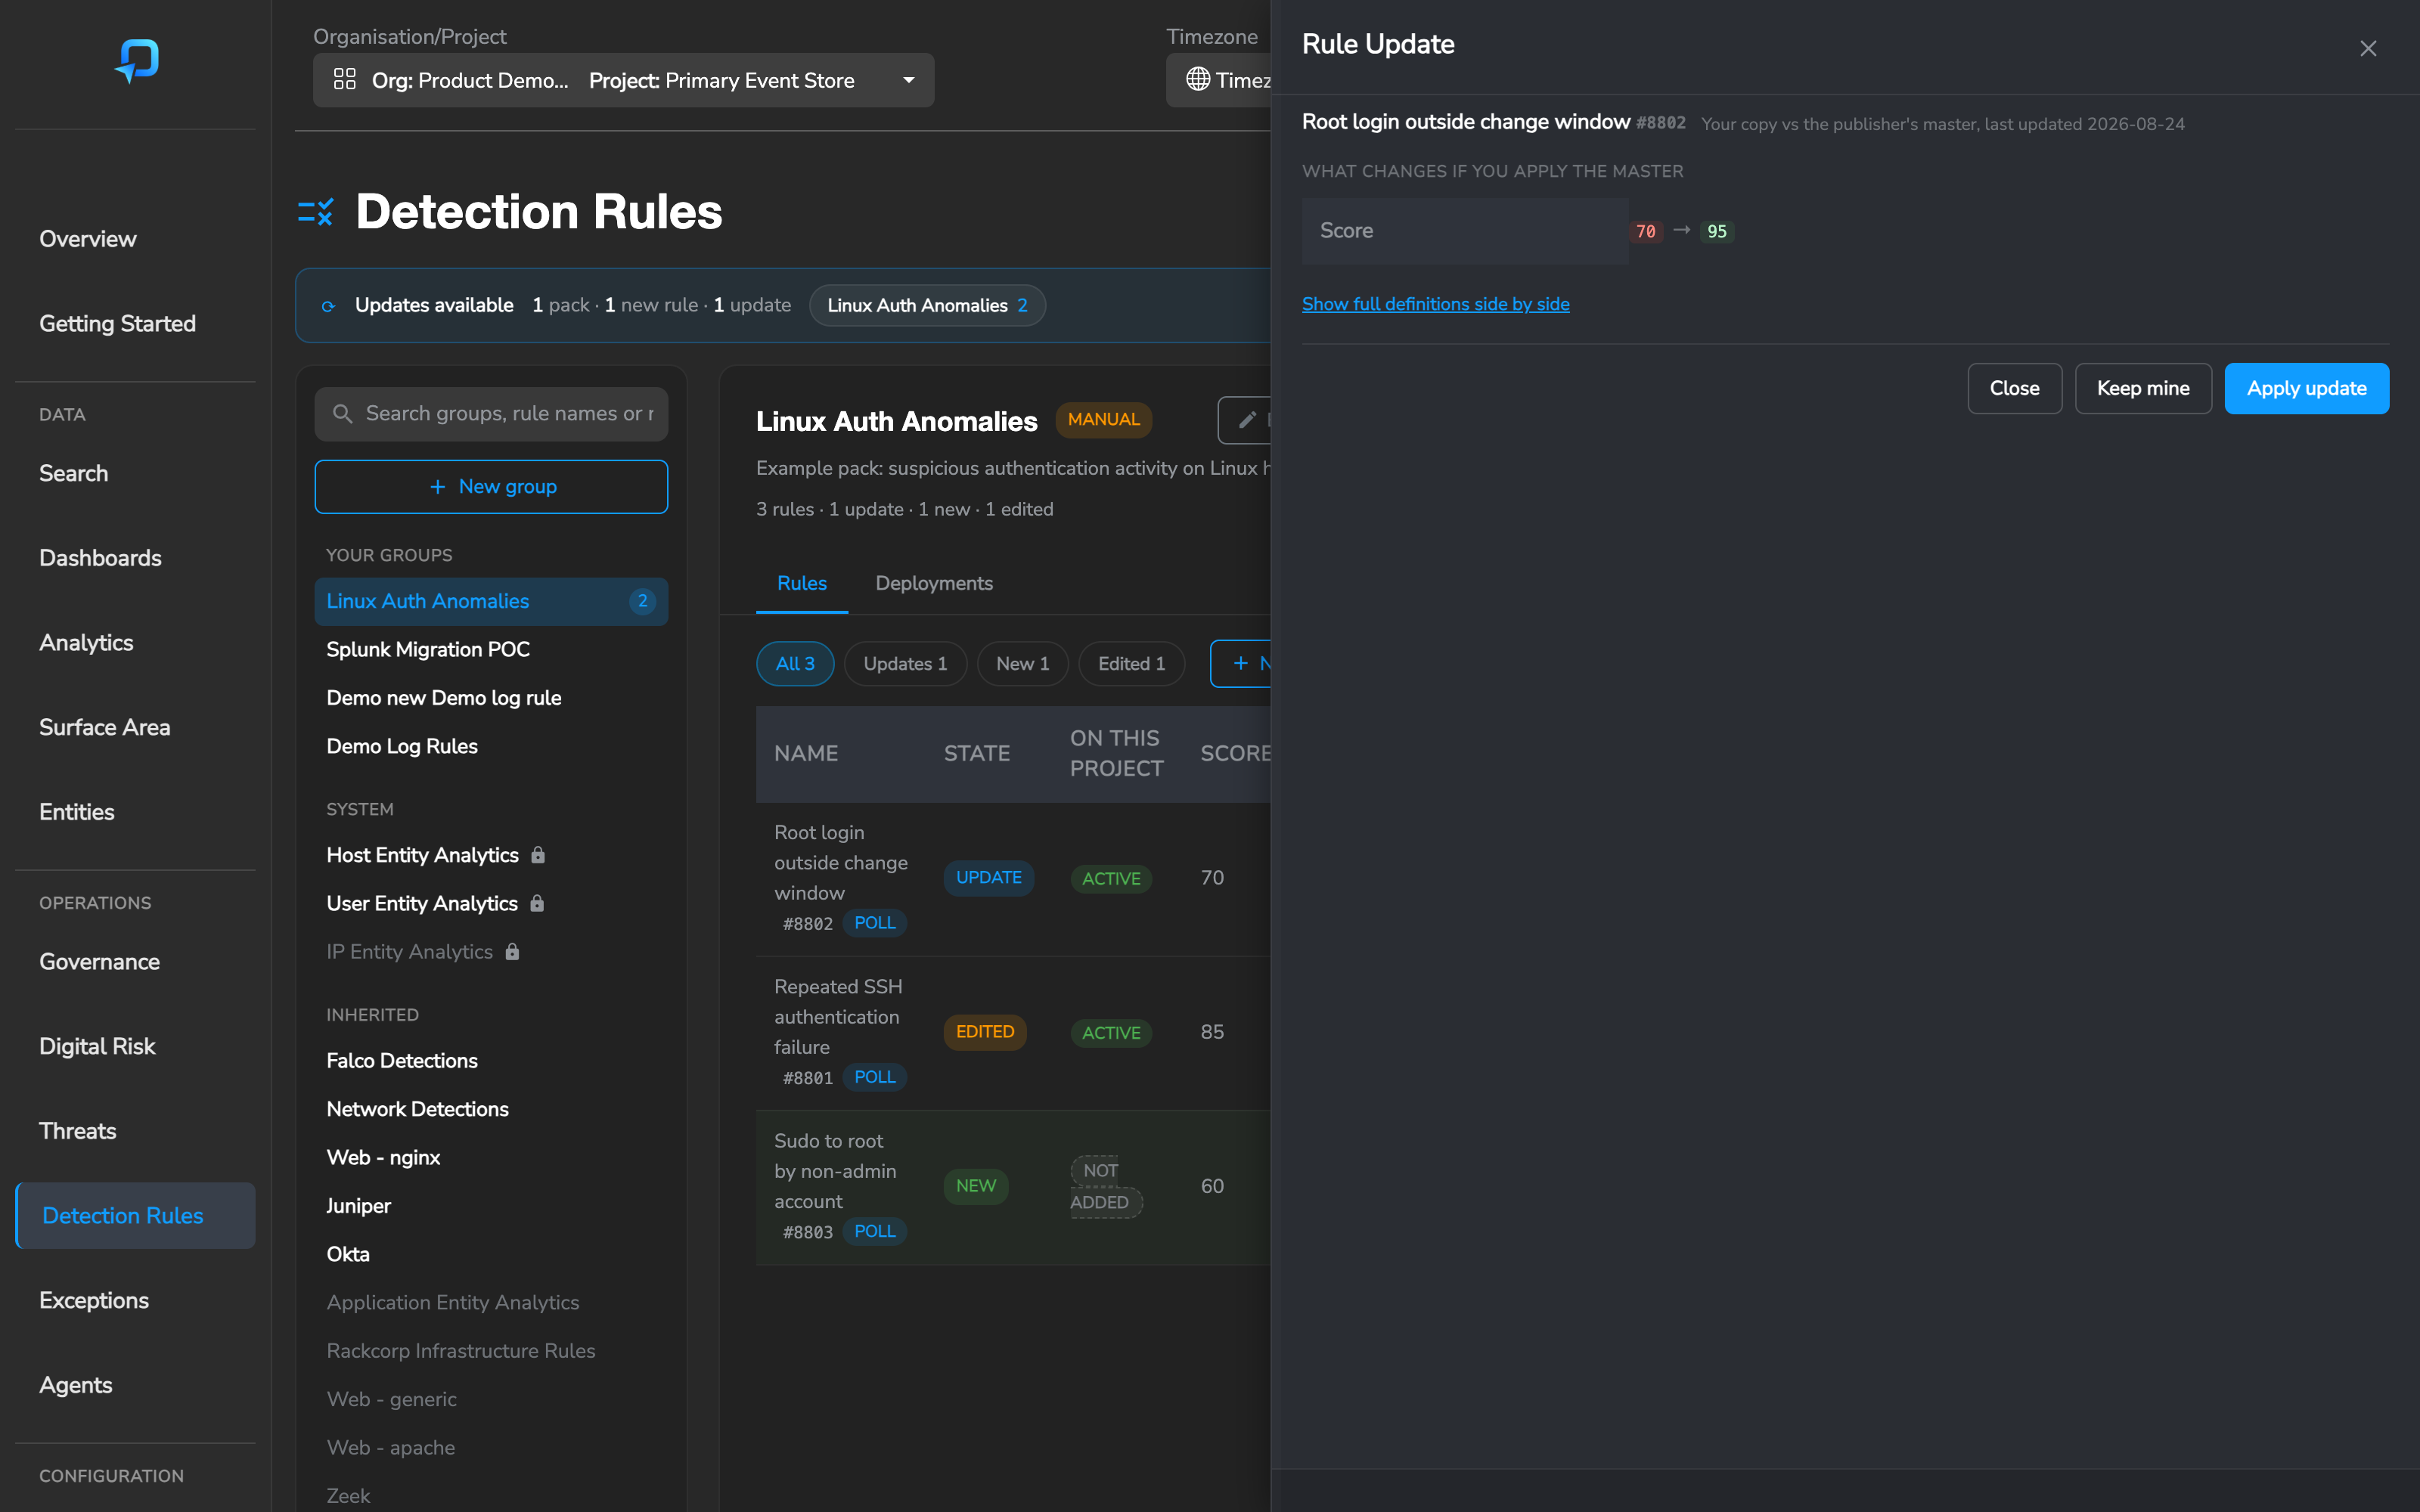Select Rackcorp Infrastructure Rules group

tap(491, 1351)
